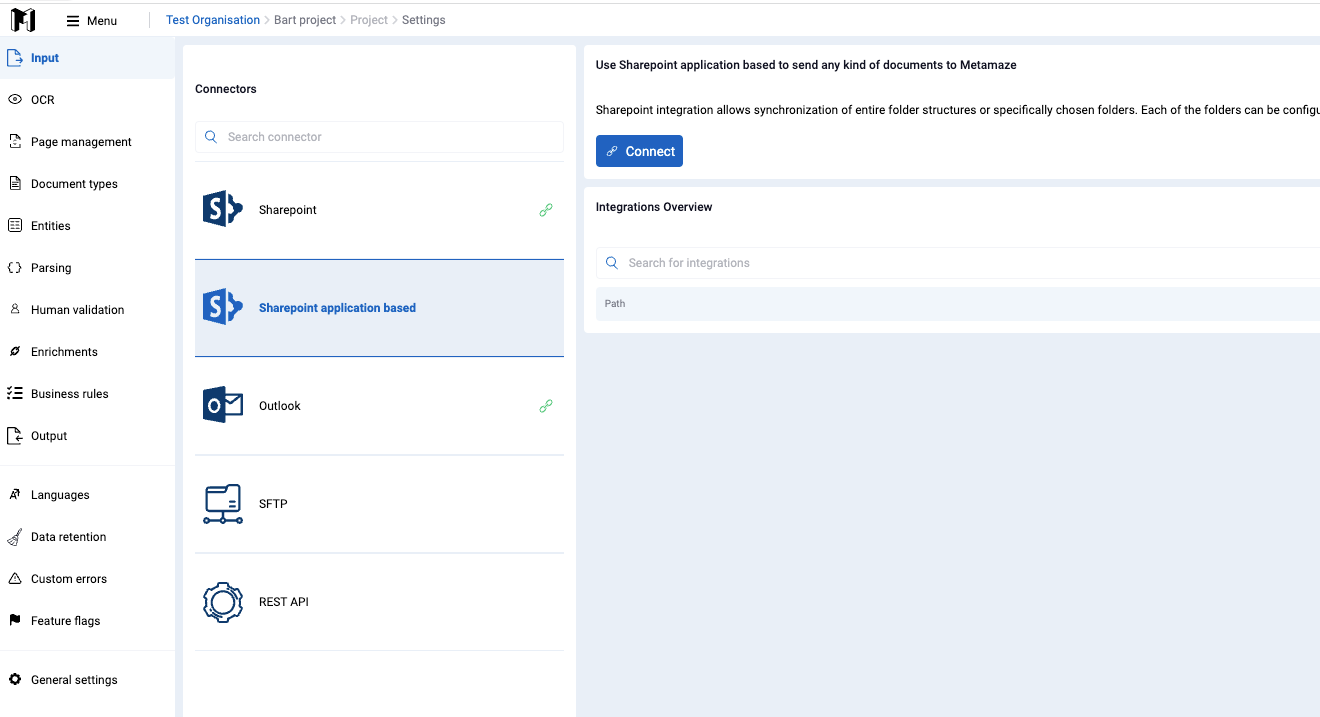The height and width of the screenshot is (717, 1320).
Task: Select the REST API gear icon
Action: coord(223,602)
